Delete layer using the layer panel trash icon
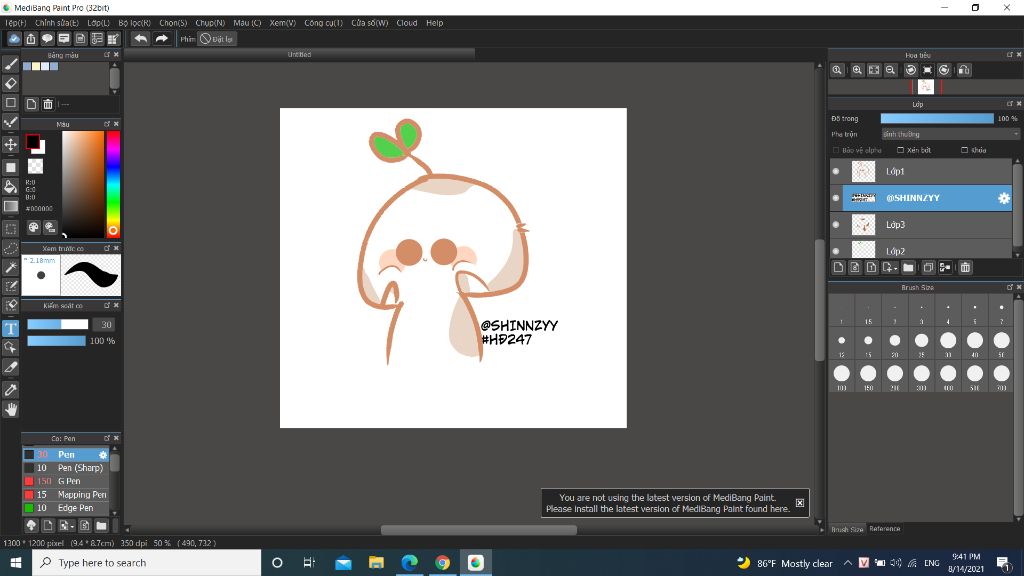The image size is (1024, 576). (x=965, y=268)
